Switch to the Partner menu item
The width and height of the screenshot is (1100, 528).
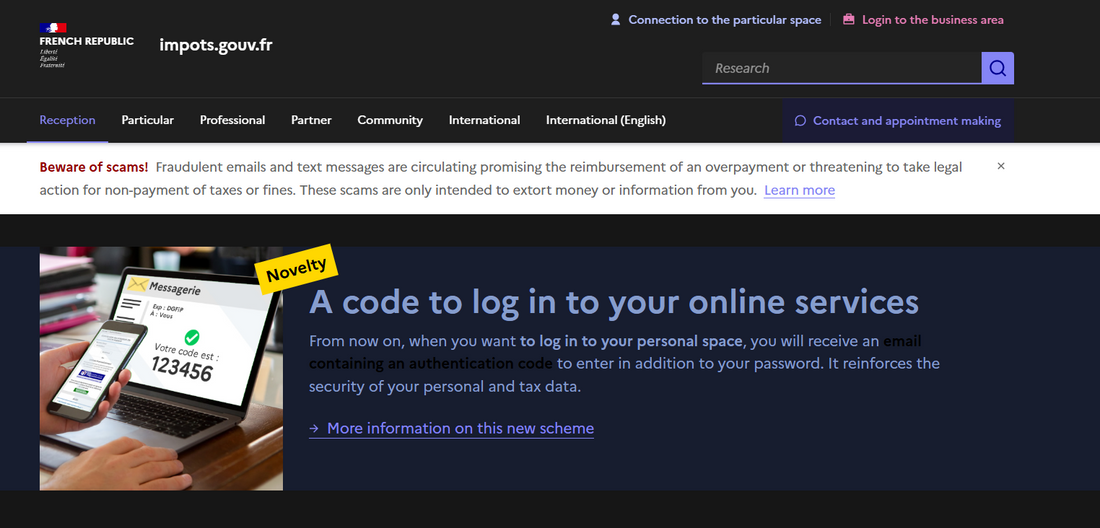point(311,120)
